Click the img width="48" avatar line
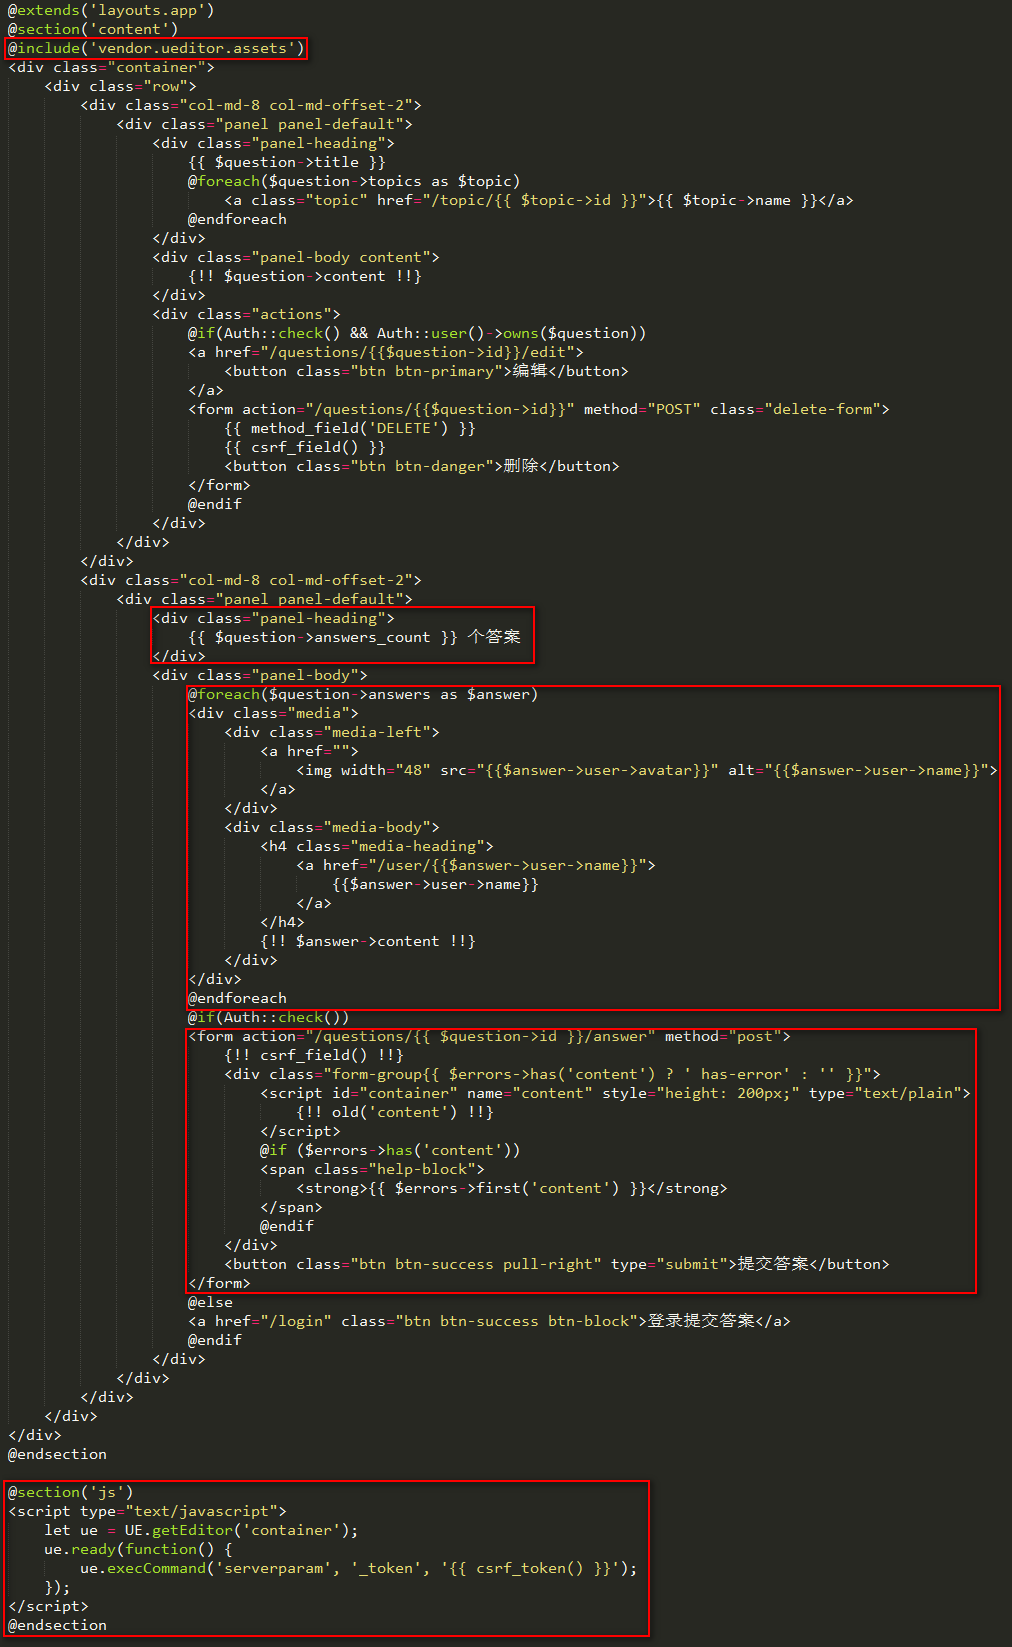 (647, 770)
